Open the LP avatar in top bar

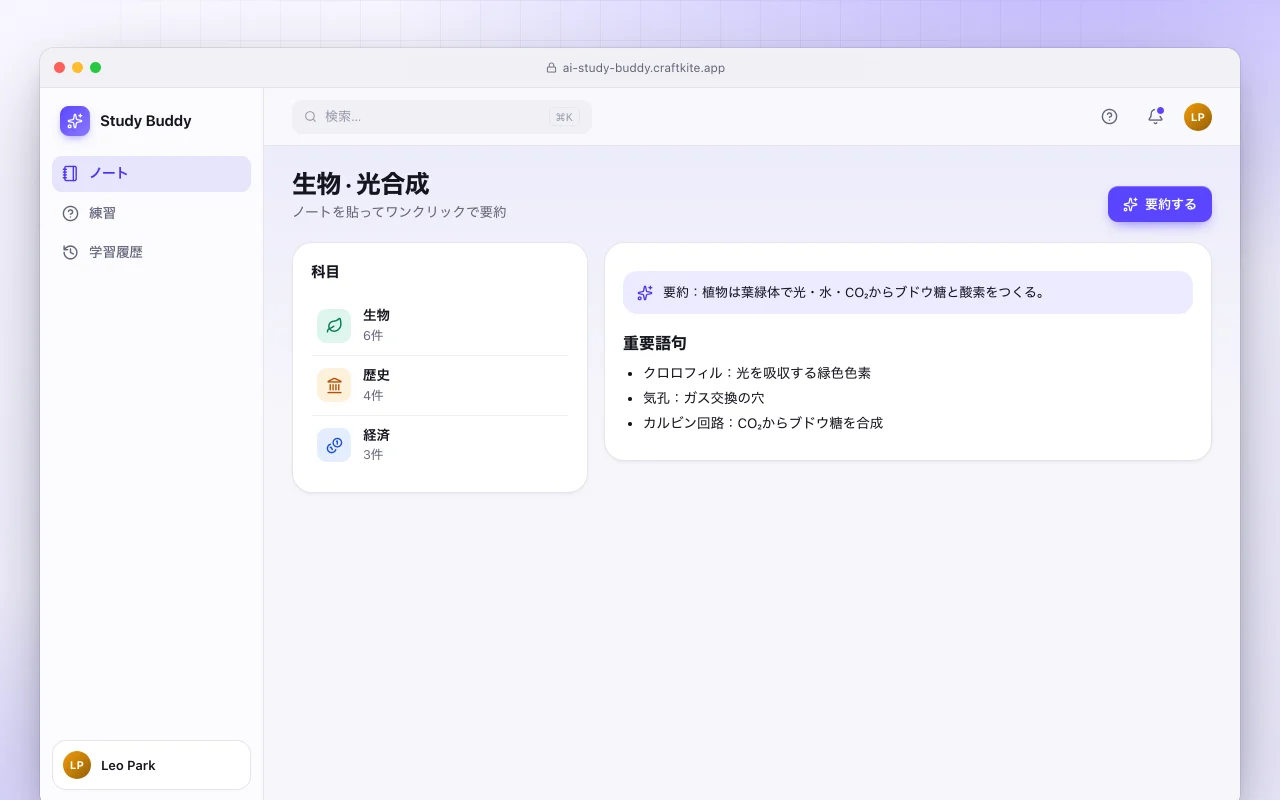point(1198,117)
